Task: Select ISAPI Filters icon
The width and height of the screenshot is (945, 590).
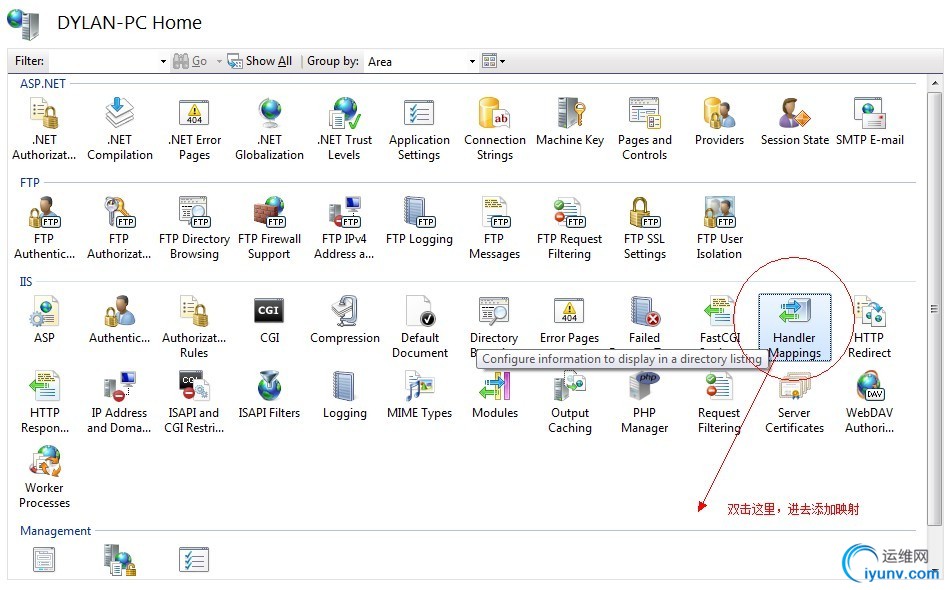Action: click(269, 395)
